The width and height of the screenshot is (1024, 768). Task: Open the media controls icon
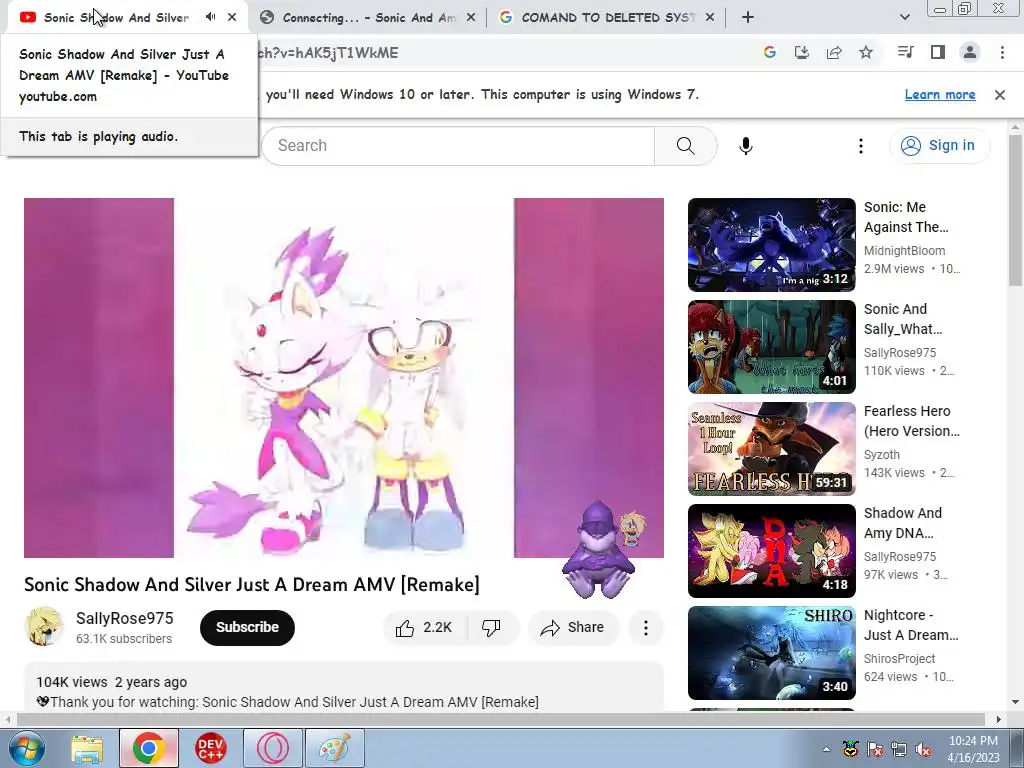pyautogui.click(x=906, y=52)
